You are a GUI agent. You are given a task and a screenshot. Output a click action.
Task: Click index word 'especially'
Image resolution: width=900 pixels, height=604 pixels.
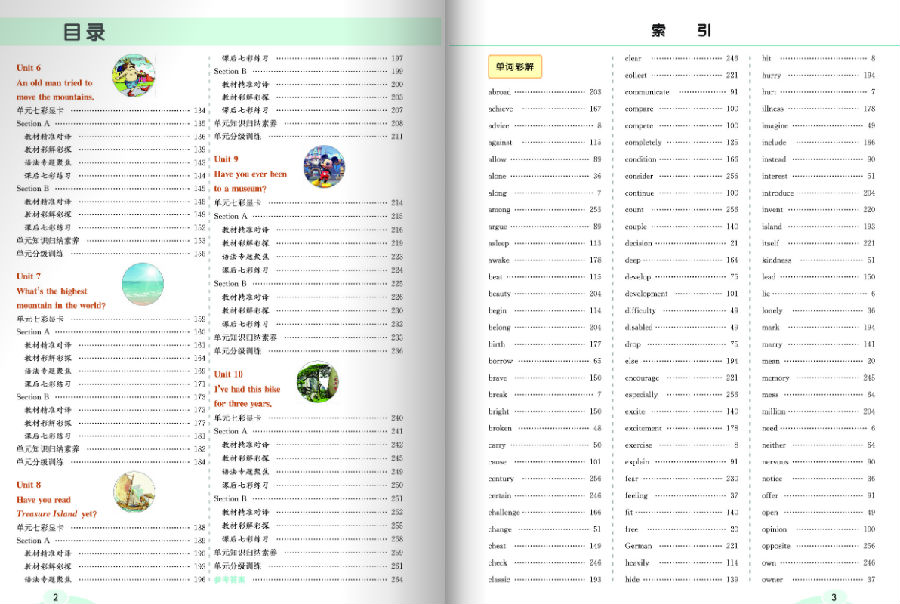641,394
